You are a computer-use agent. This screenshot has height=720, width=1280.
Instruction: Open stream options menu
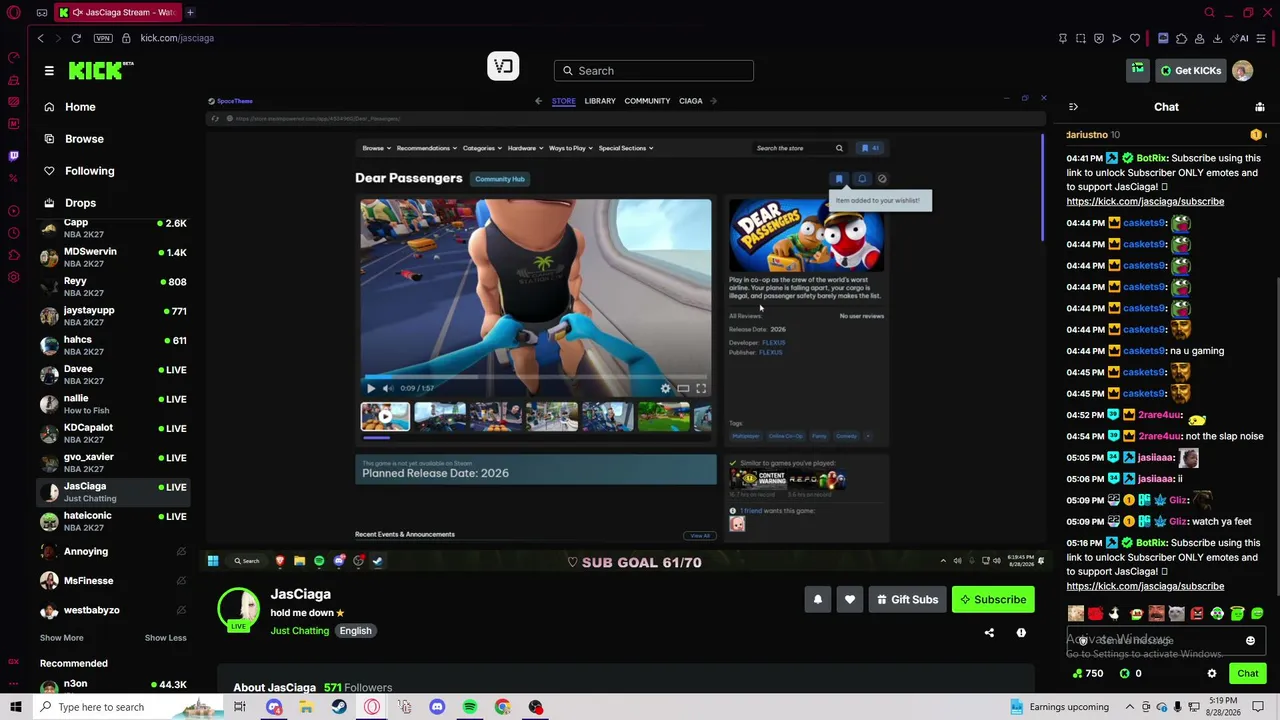(x=1021, y=633)
